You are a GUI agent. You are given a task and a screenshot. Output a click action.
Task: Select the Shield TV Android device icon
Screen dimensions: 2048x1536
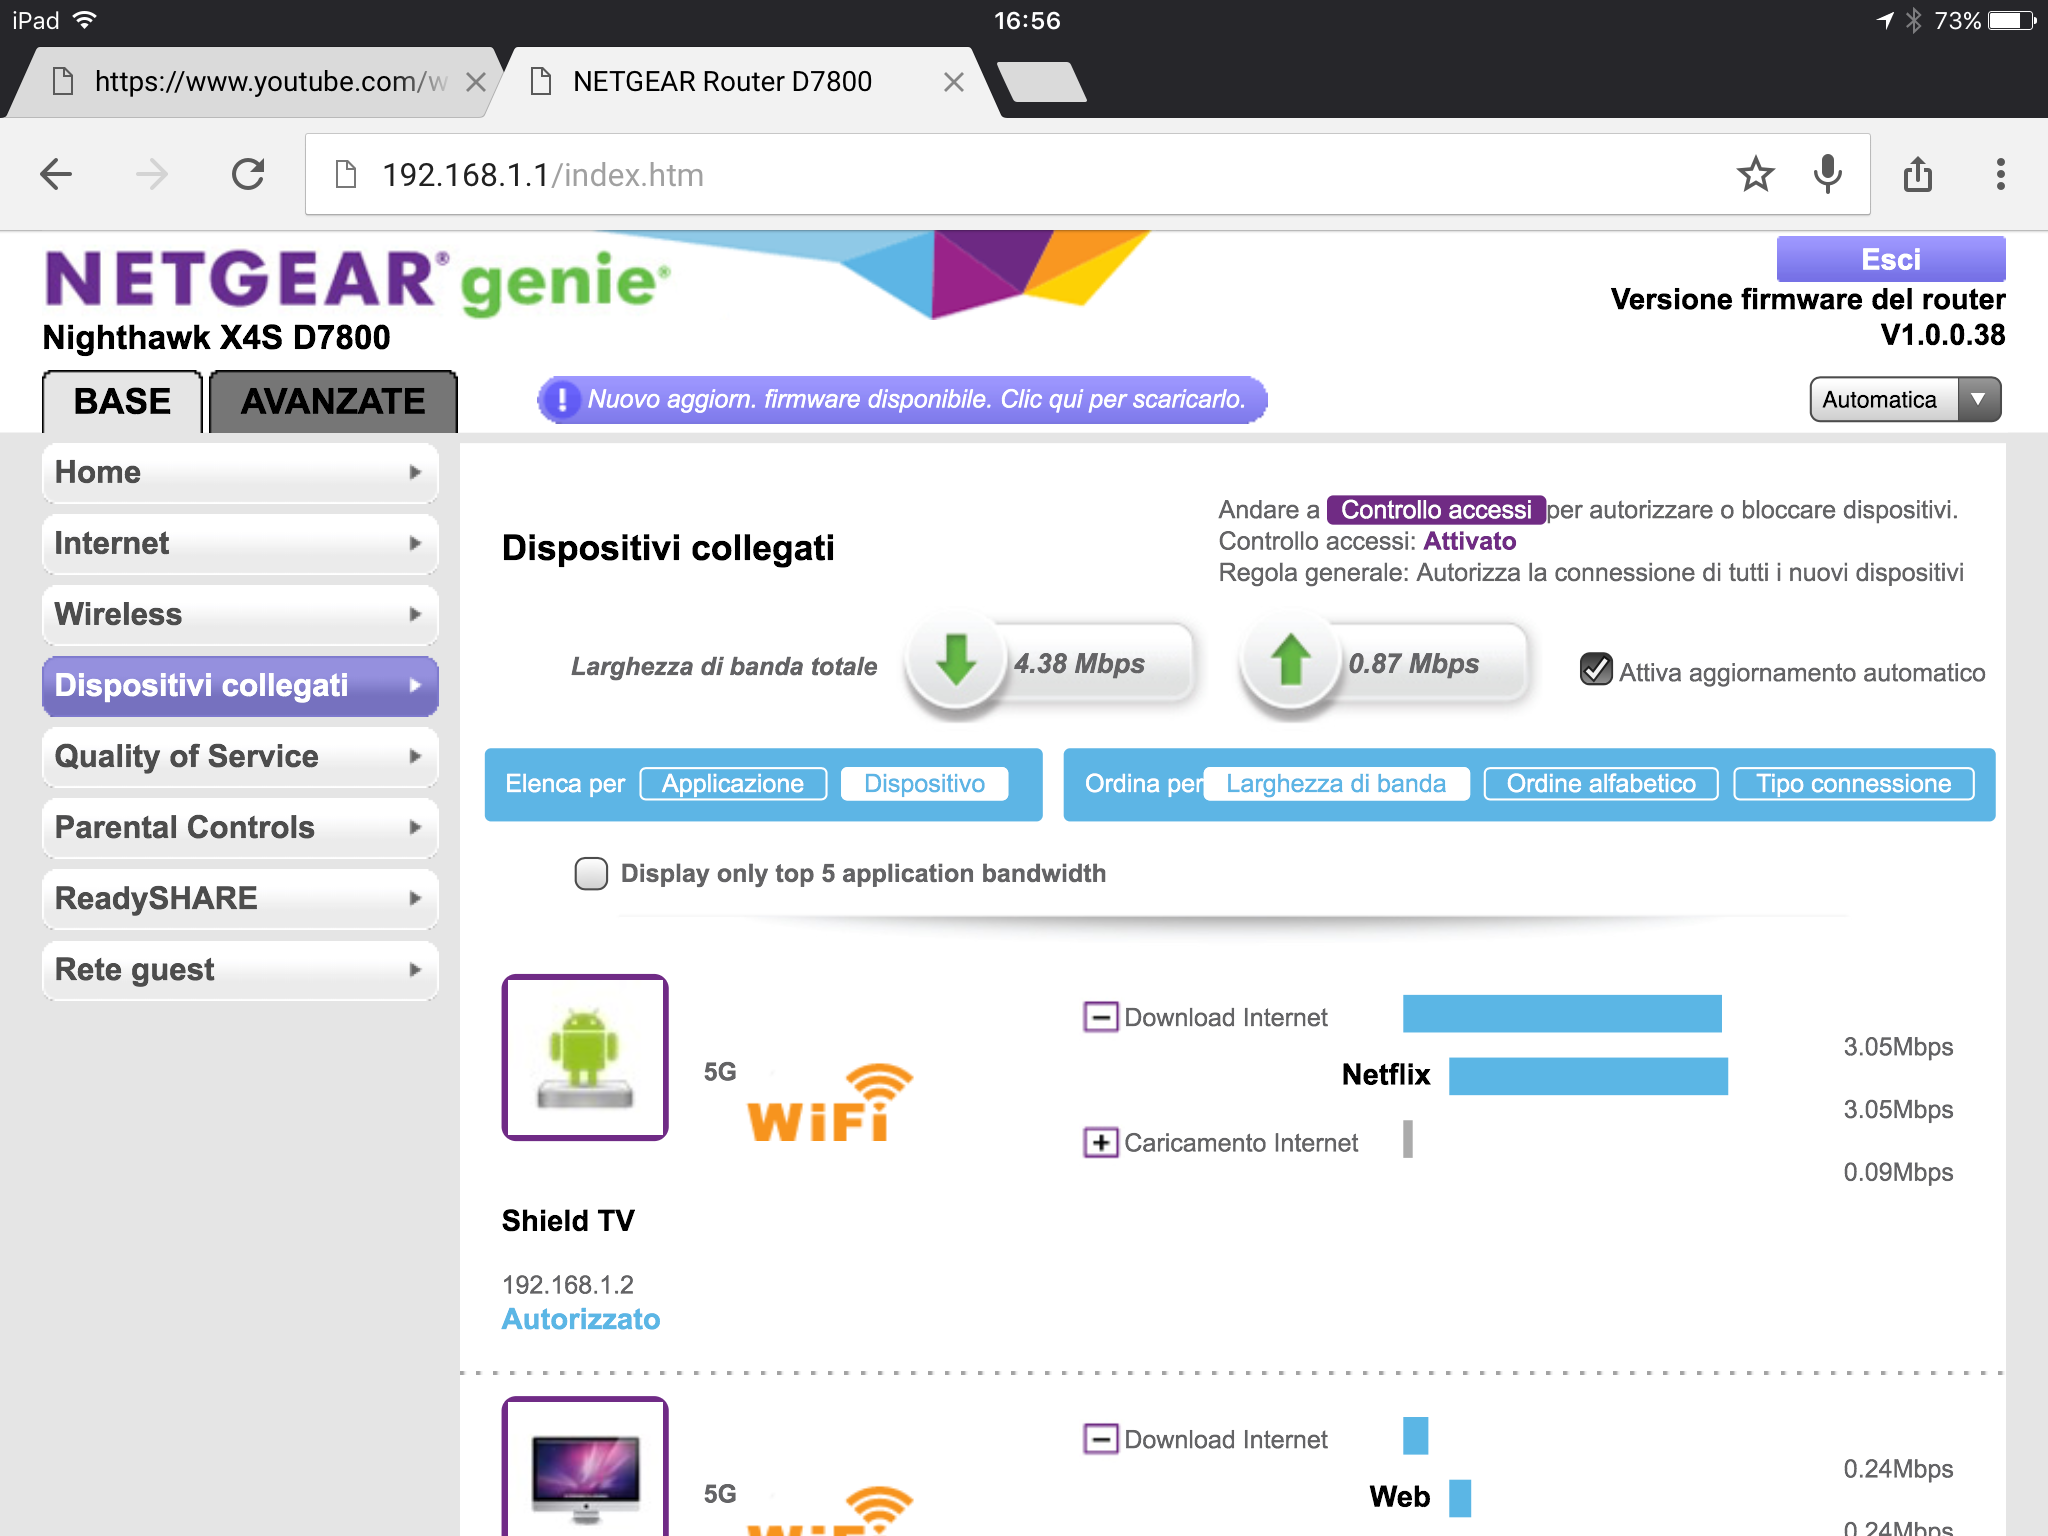(x=585, y=1057)
